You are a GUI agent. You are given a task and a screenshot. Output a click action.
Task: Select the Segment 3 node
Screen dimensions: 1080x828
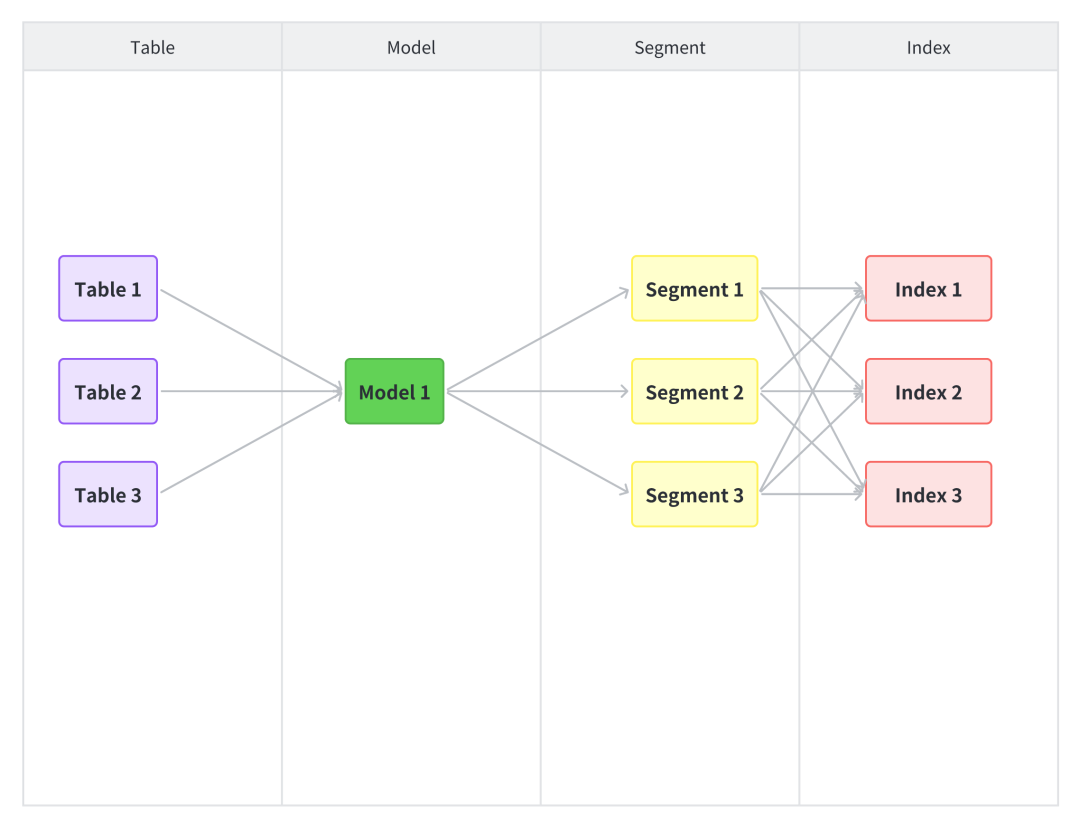[x=694, y=495]
